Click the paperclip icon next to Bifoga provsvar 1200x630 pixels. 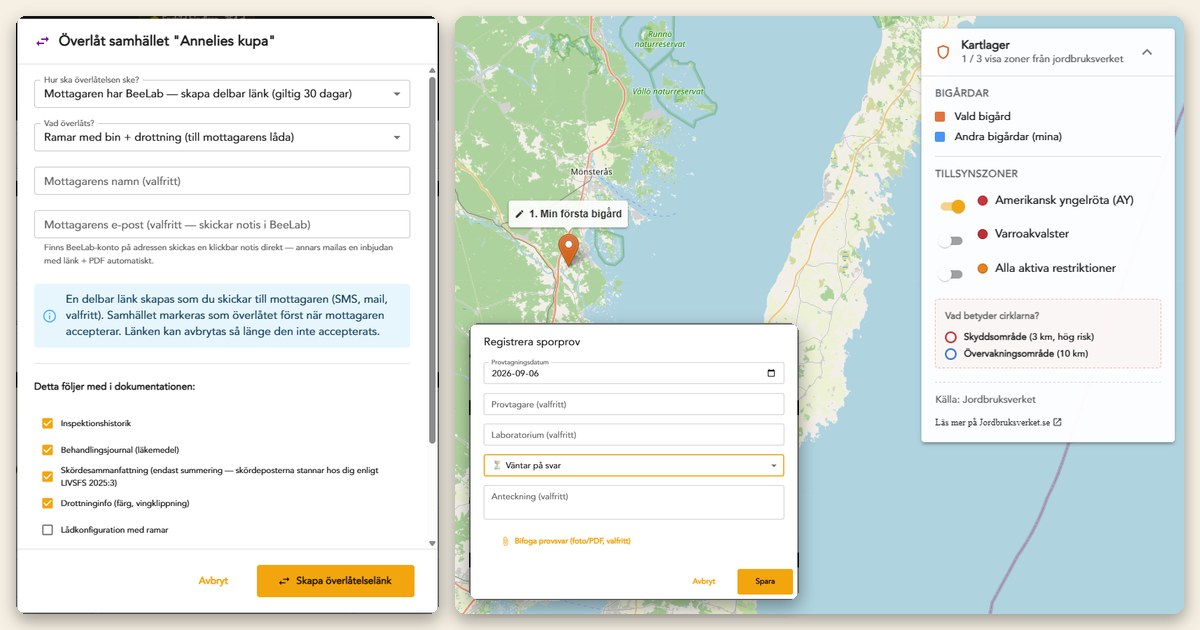click(506, 541)
